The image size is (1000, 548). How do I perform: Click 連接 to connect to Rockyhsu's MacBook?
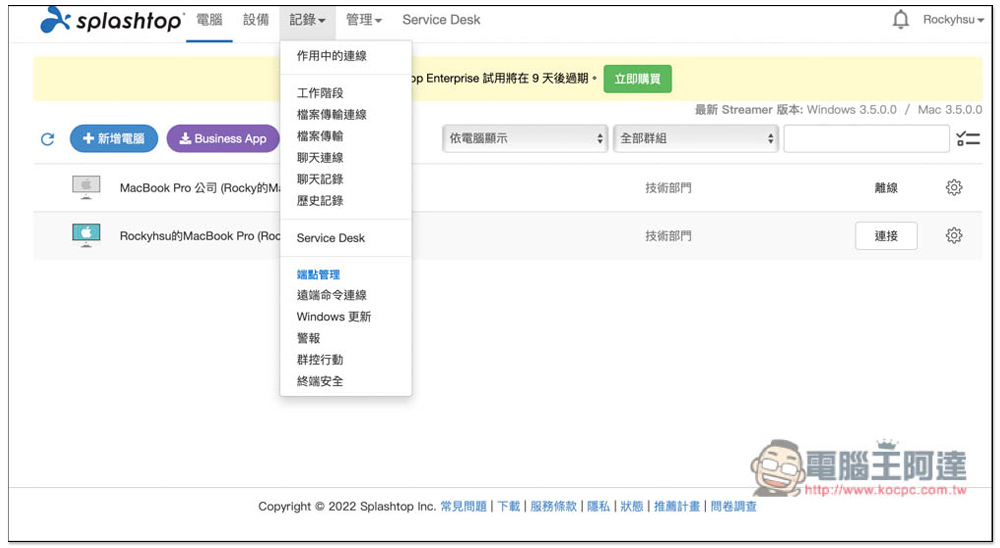[x=886, y=236]
